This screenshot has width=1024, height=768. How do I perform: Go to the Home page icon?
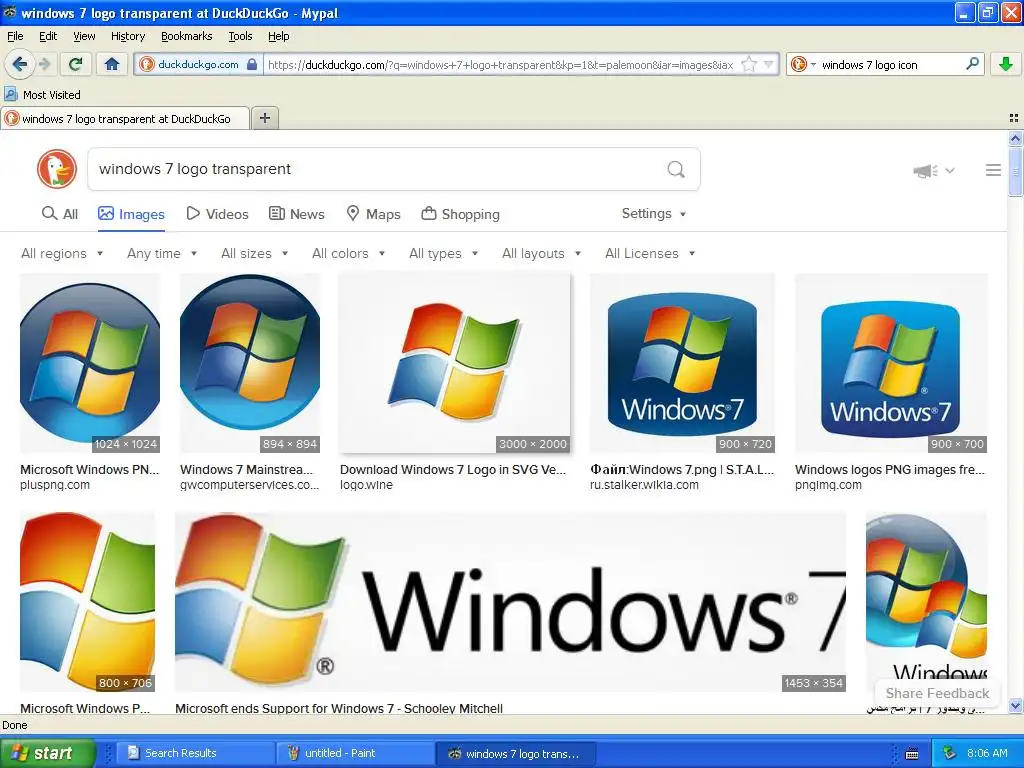[112, 64]
